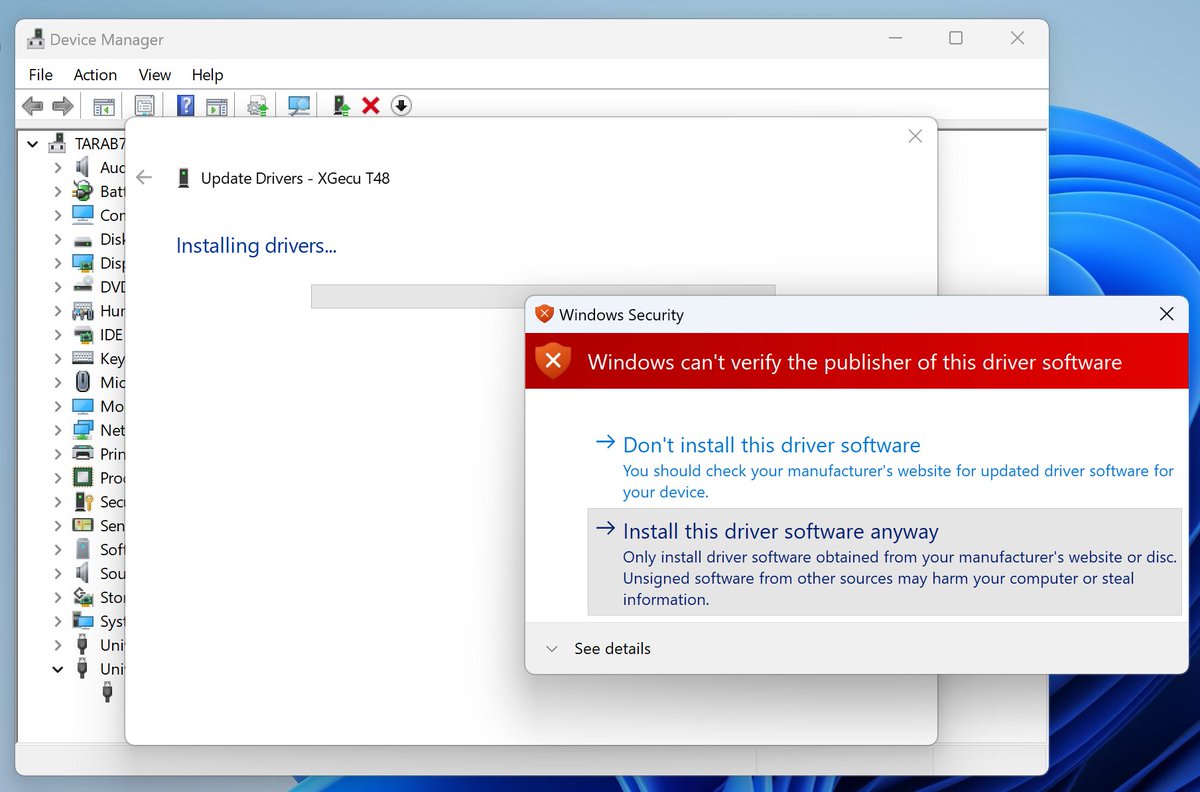This screenshot has width=1200, height=792.
Task: Open Properties from the toolbar sheet icon
Action: [x=144, y=105]
